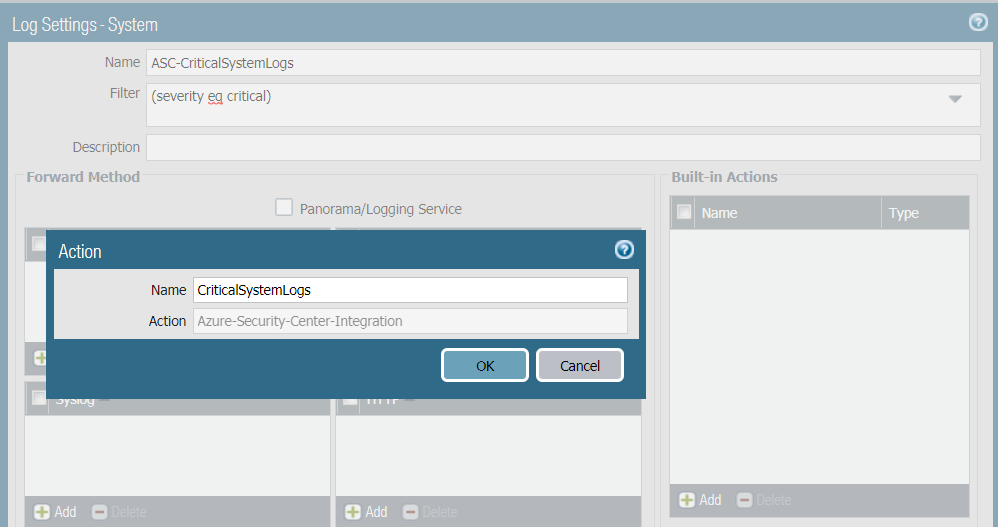Click Delete icon under Built-in Actions
The height and width of the screenshot is (527, 998).
[x=744, y=500]
